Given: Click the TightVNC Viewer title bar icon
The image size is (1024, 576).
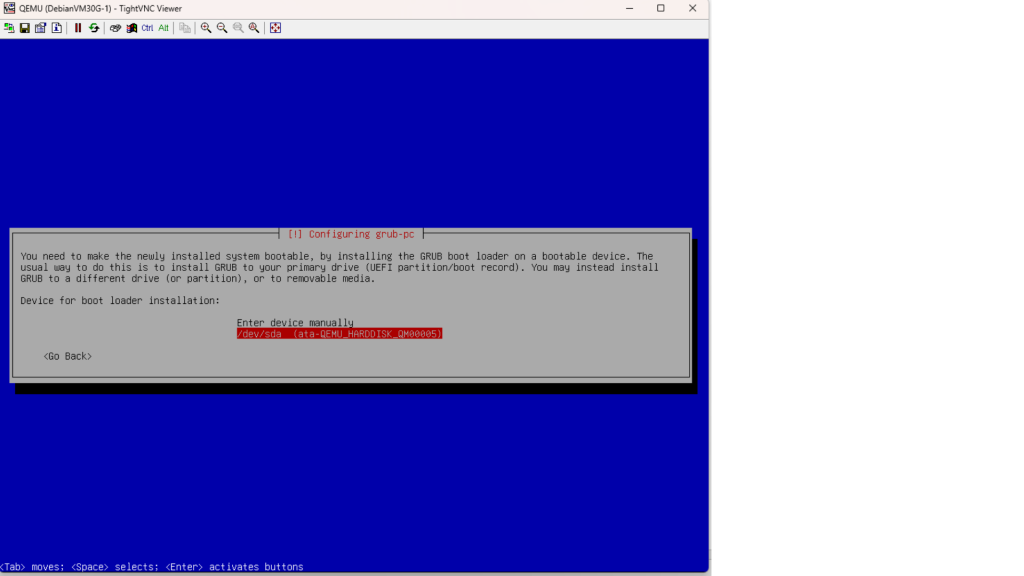Looking at the screenshot, I should pos(9,8).
